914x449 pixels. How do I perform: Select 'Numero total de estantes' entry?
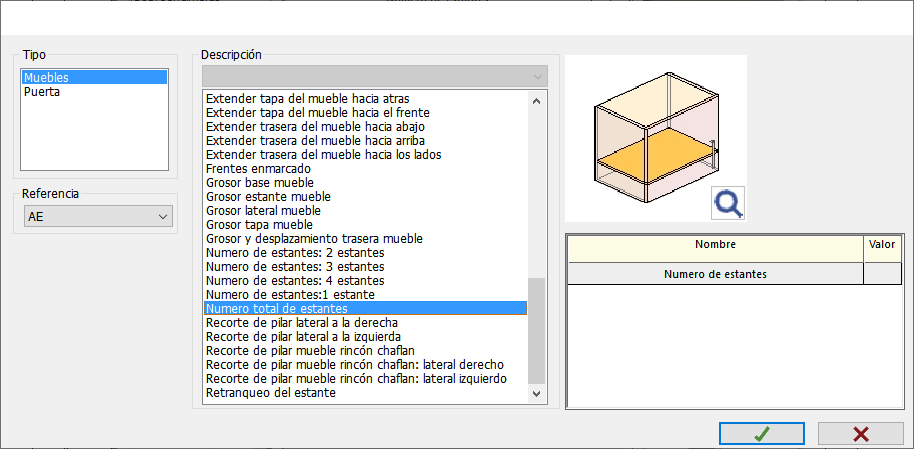[x=365, y=308]
